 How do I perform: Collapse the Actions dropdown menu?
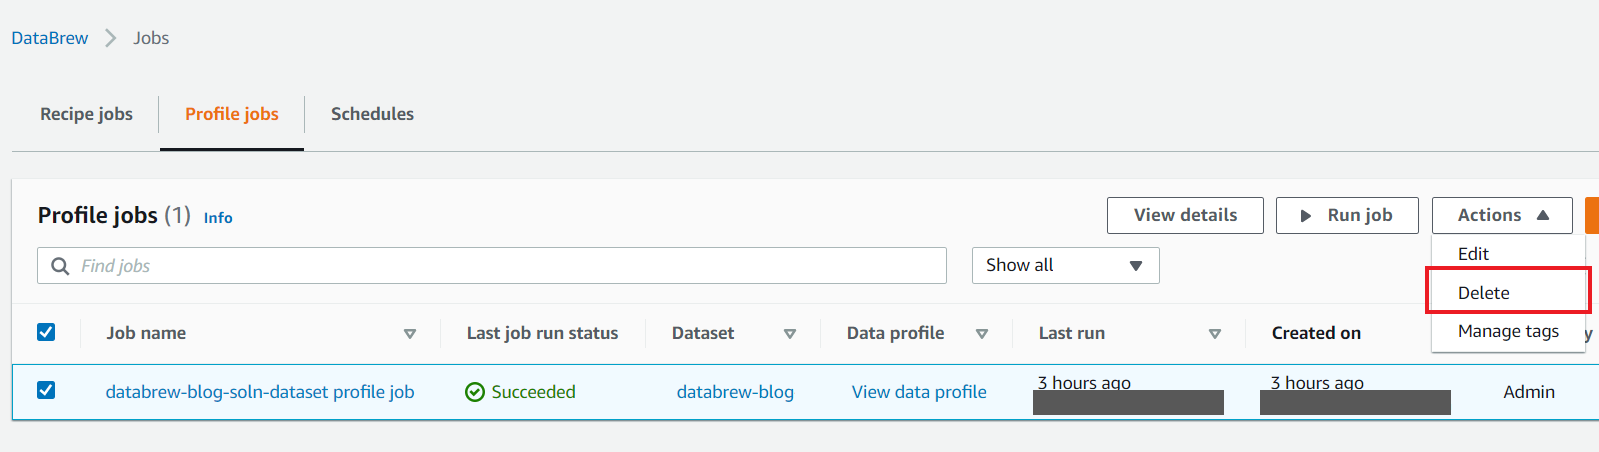point(1502,215)
